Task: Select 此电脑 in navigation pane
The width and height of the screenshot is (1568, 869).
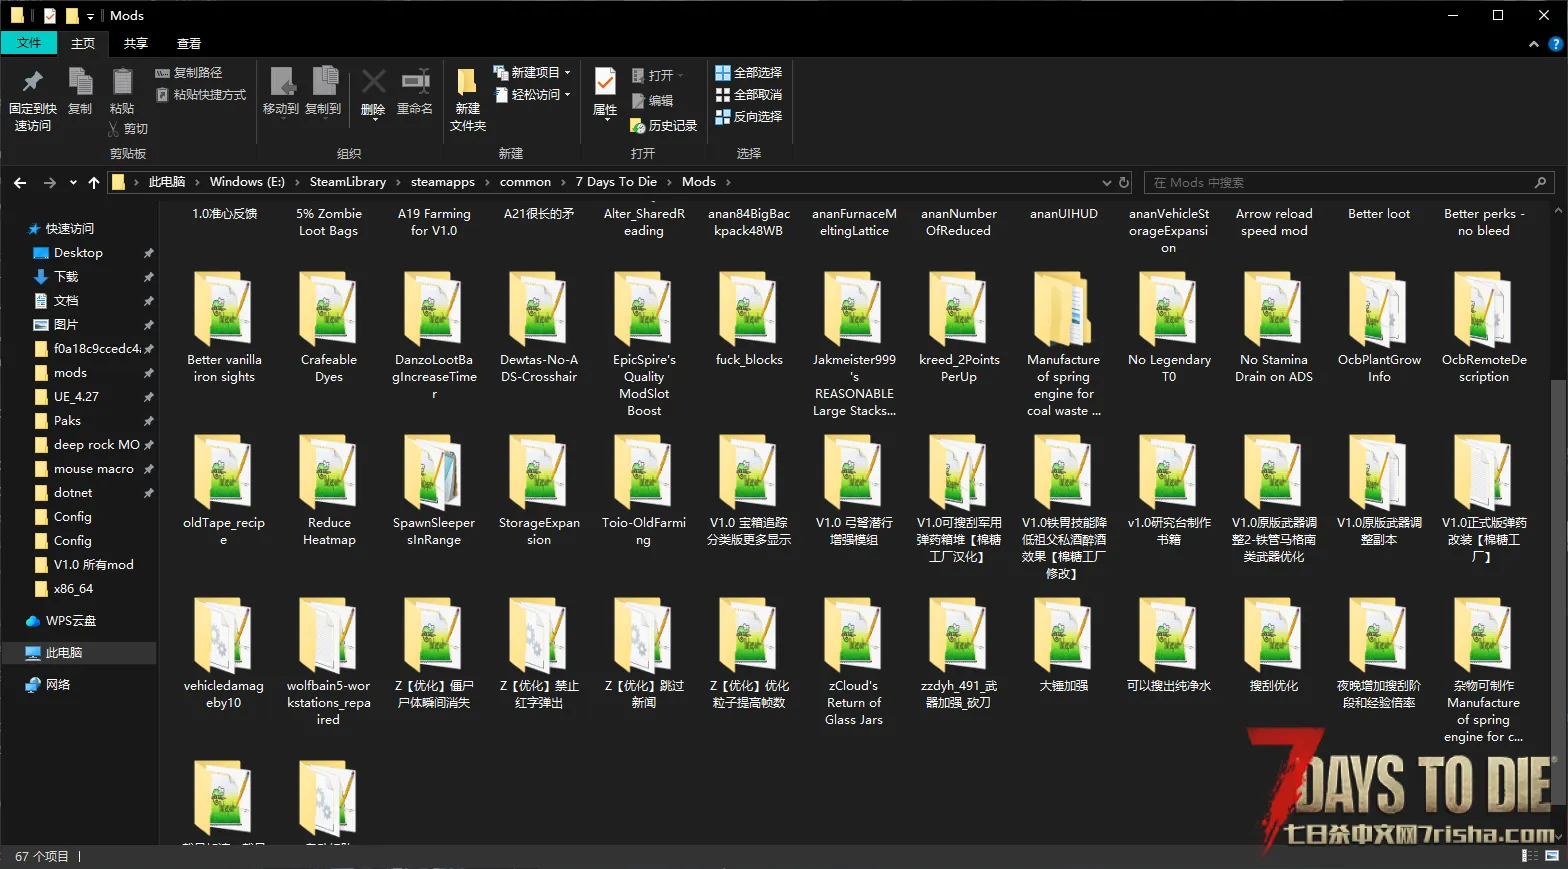Action: (80, 653)
